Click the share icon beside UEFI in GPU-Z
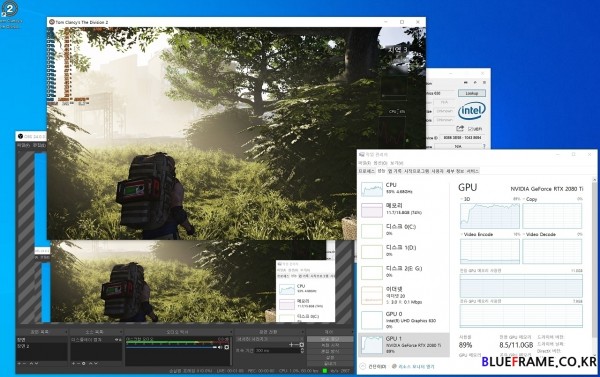 (460, 129)
